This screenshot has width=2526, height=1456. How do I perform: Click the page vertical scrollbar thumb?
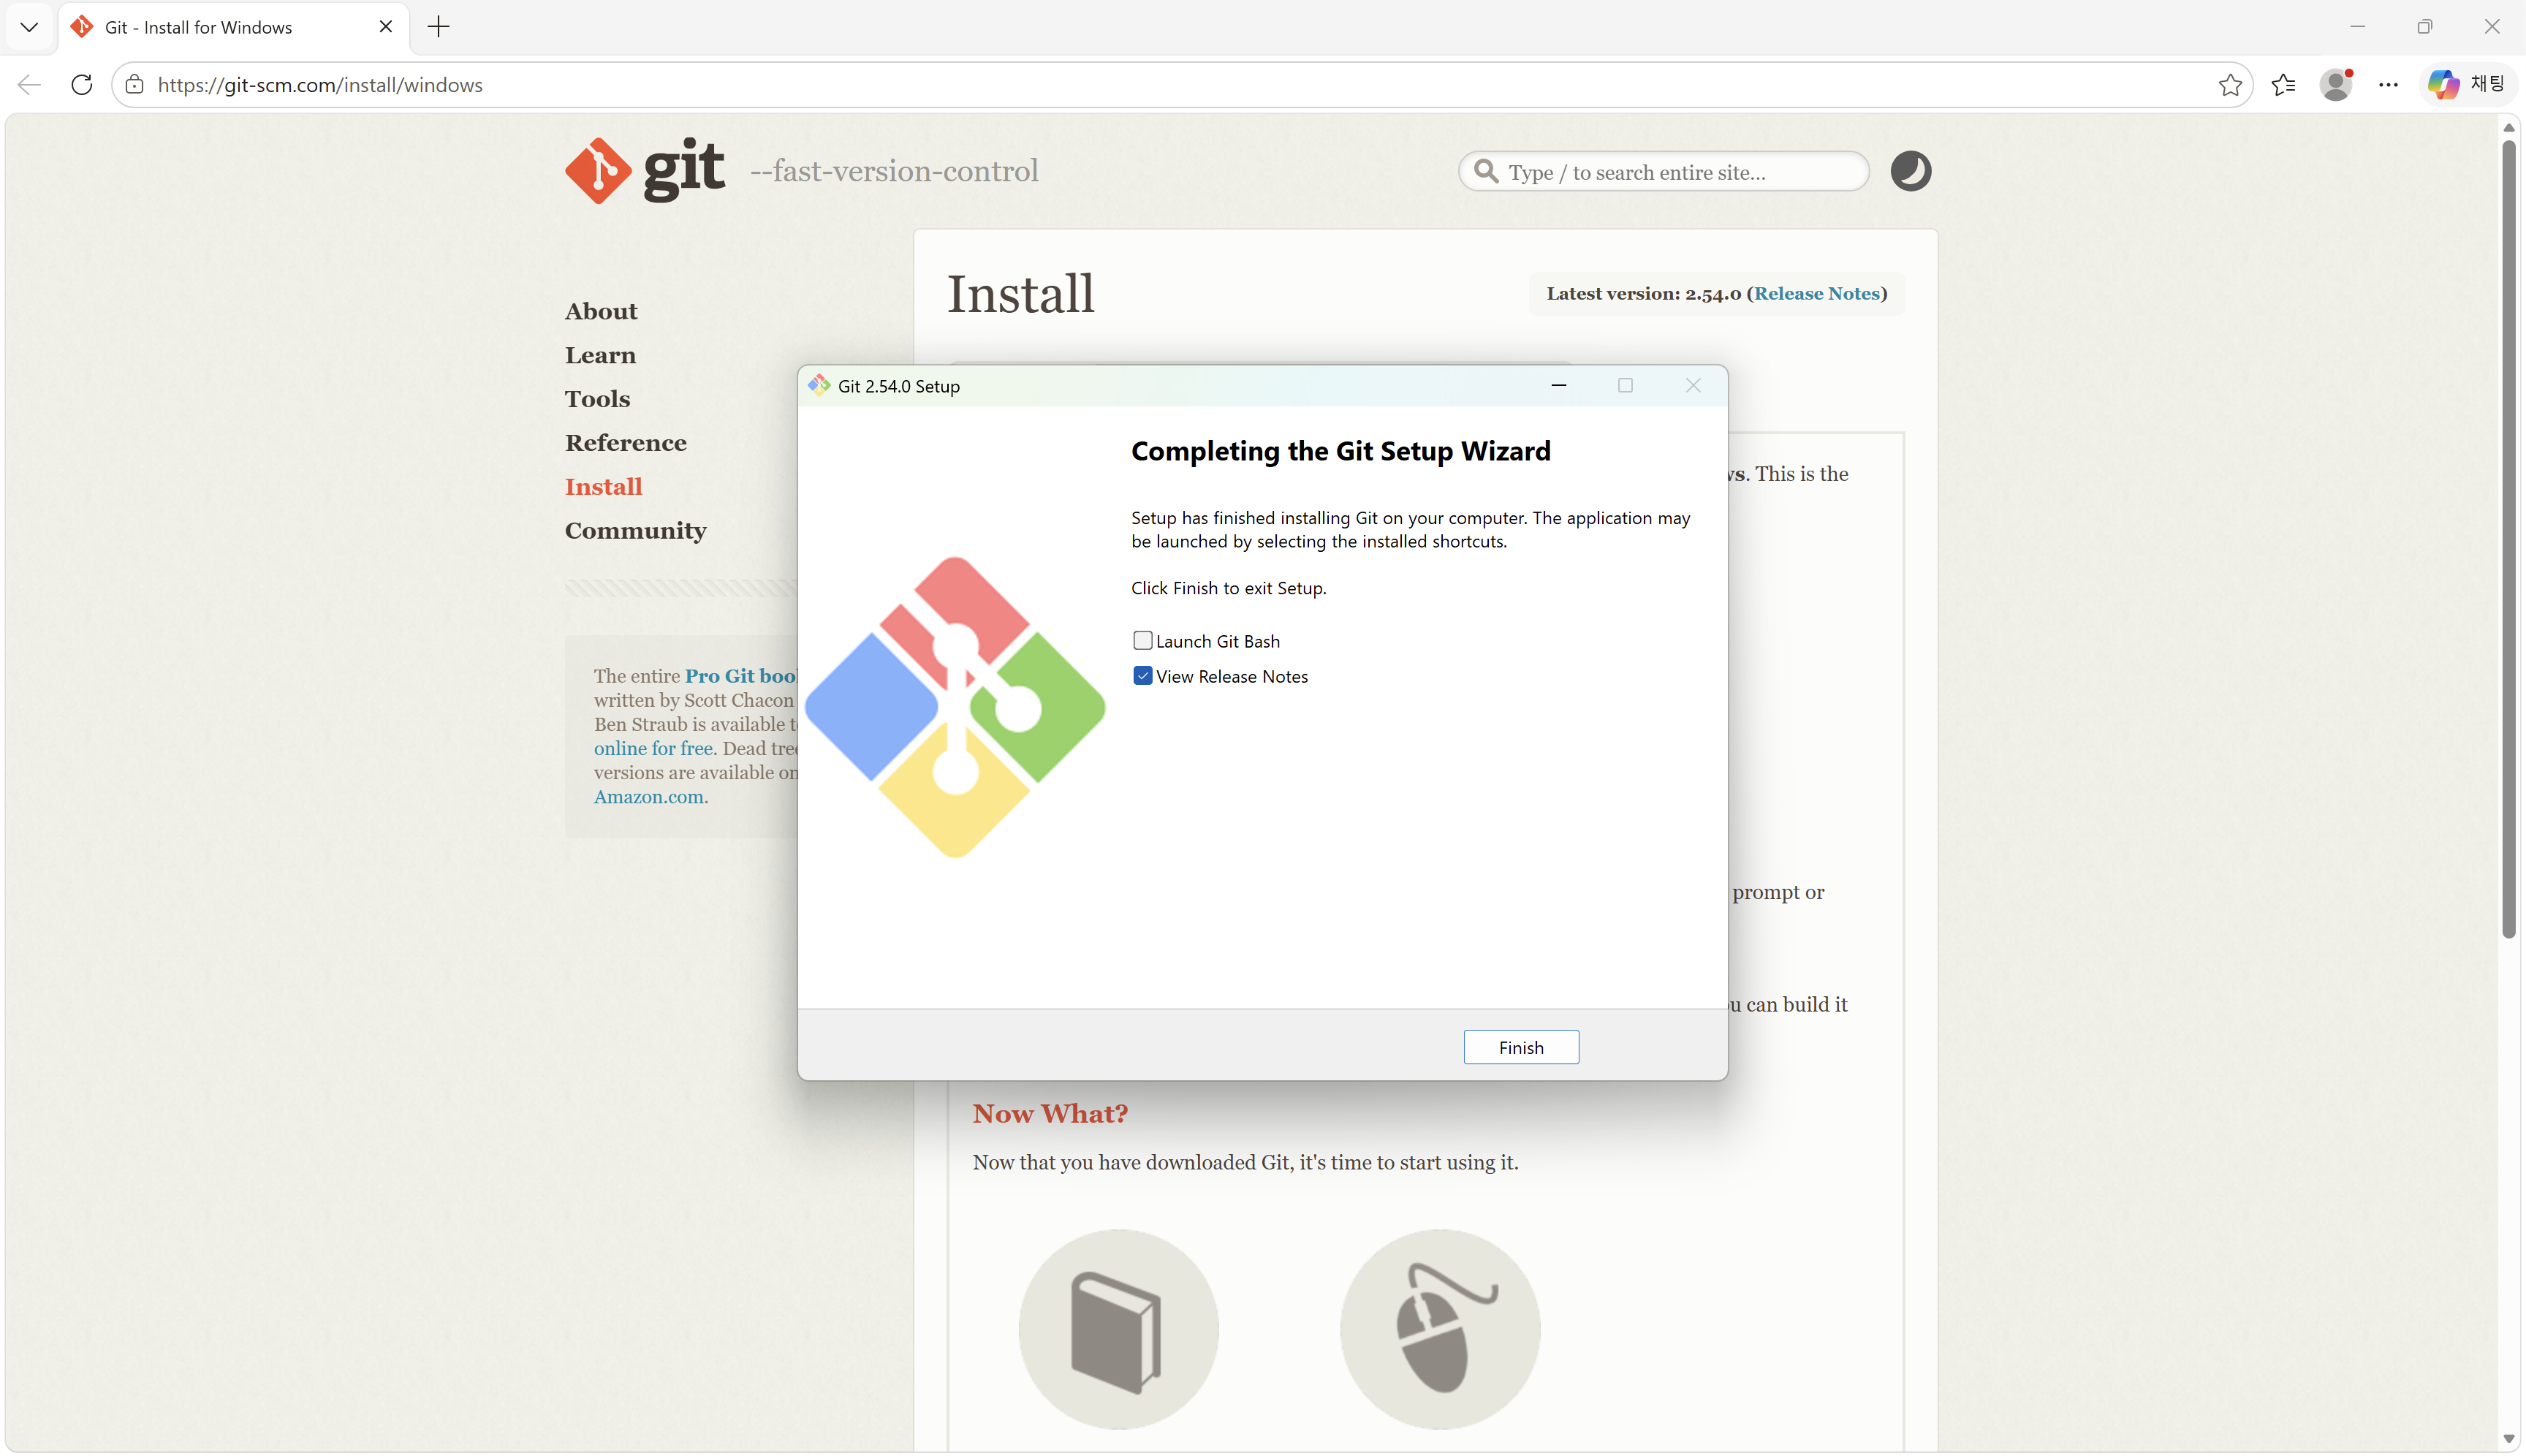pyautogui.click(x=2508, y=540)
